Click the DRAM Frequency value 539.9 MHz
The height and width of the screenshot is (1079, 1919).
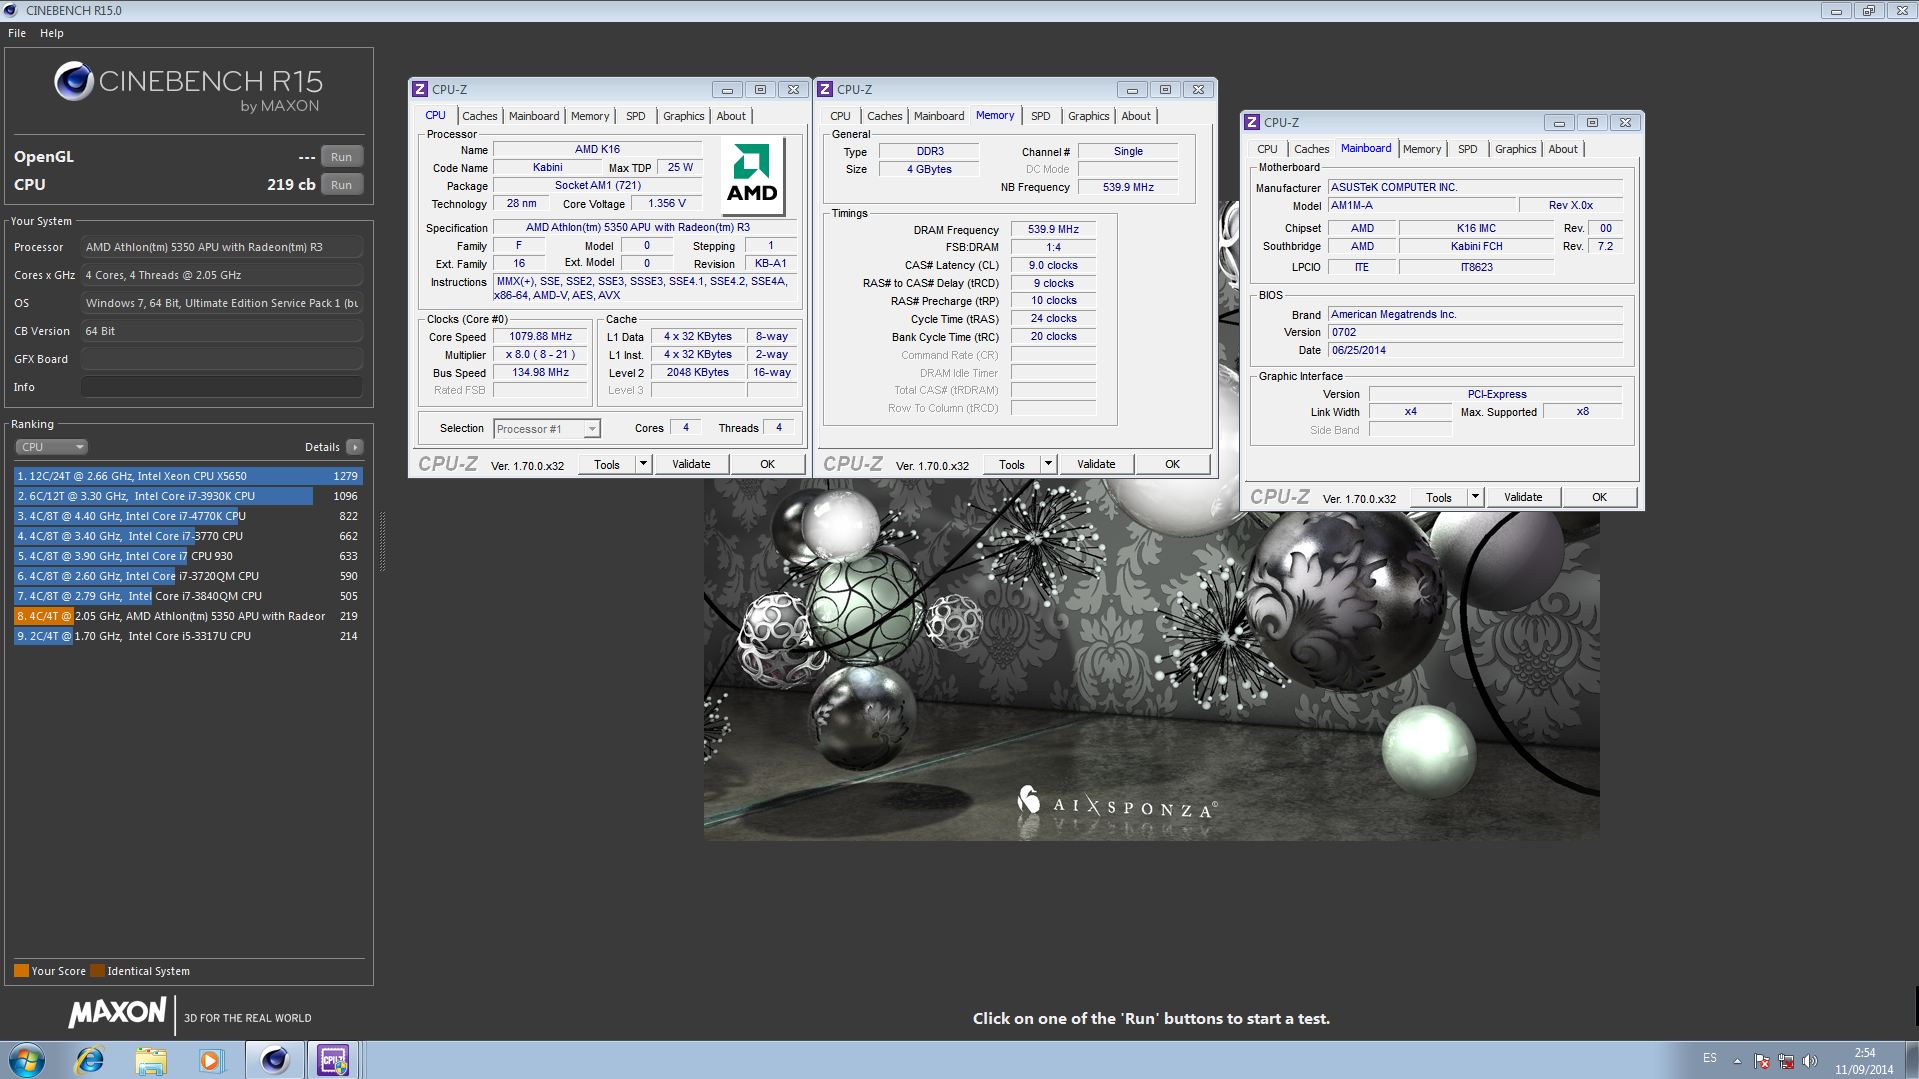tap(1054, 229)
